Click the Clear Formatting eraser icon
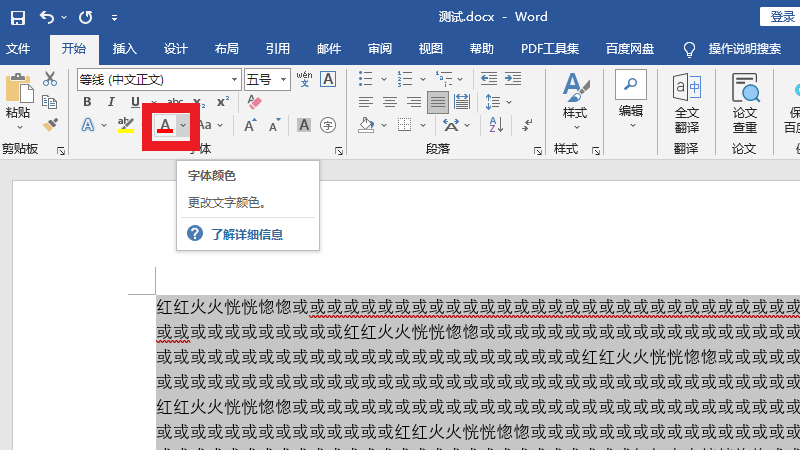The height and width of the screenshot is (450, 800). pos(254,102)
